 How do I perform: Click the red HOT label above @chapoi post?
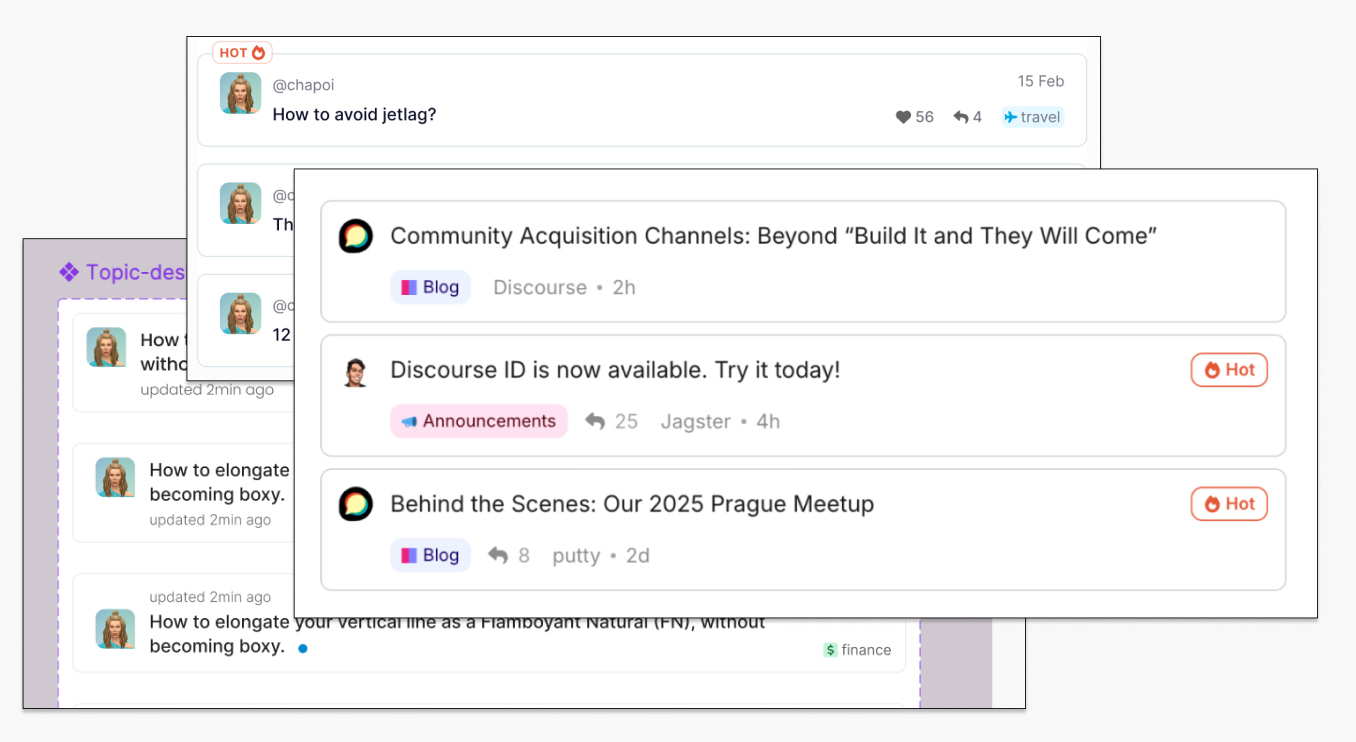coord(242,52)
